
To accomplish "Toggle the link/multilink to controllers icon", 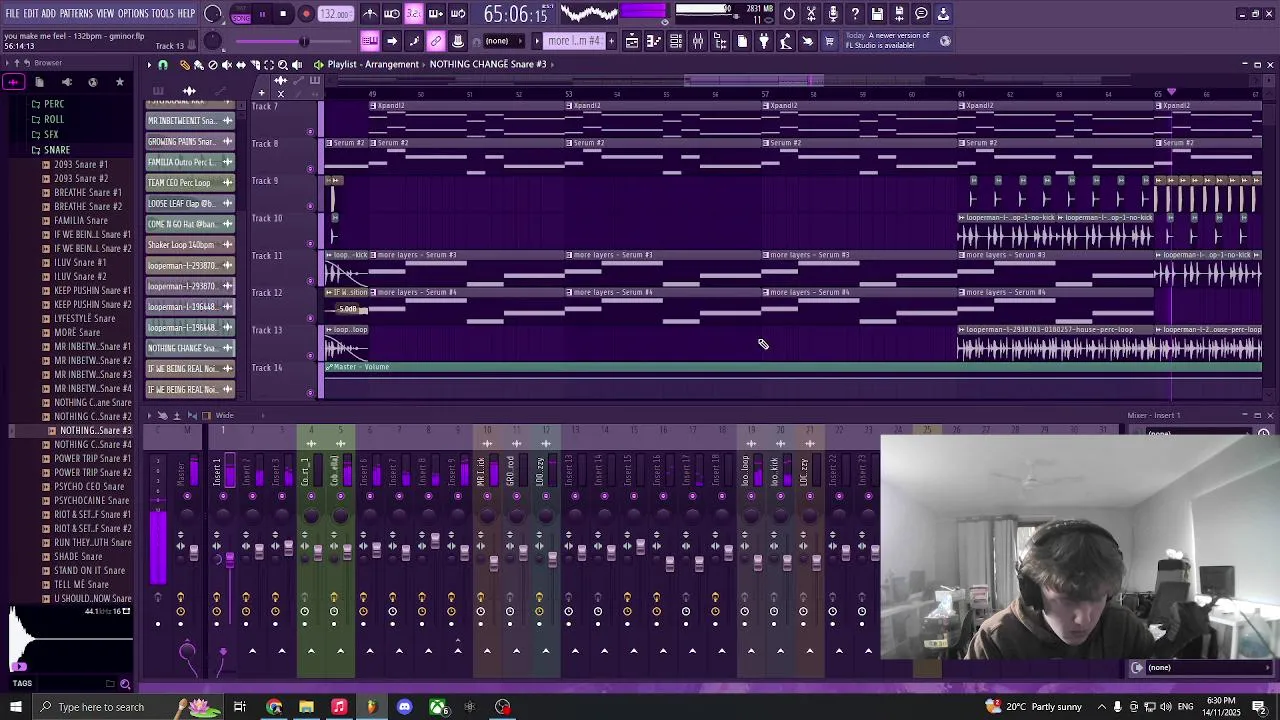I will (436, 41).
